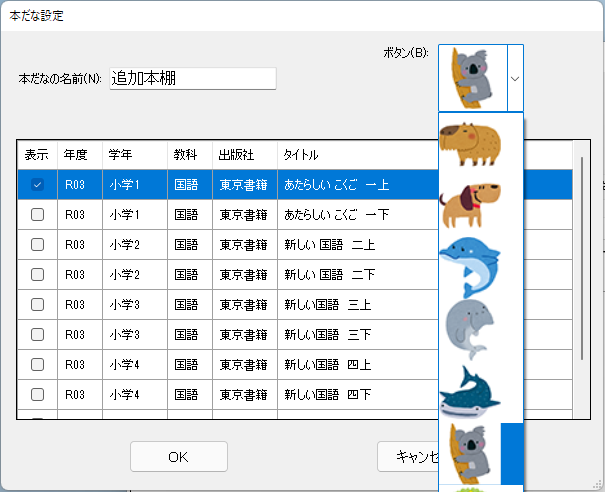Click 国語 in the 三下 row
Screen dimensions: 605x492
tap(186, 335)
